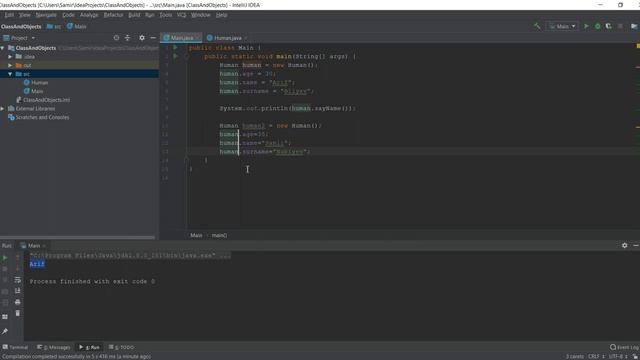Click highlighted 'Arif' console output
The image size is (640, 360).
tap(37, 264)
